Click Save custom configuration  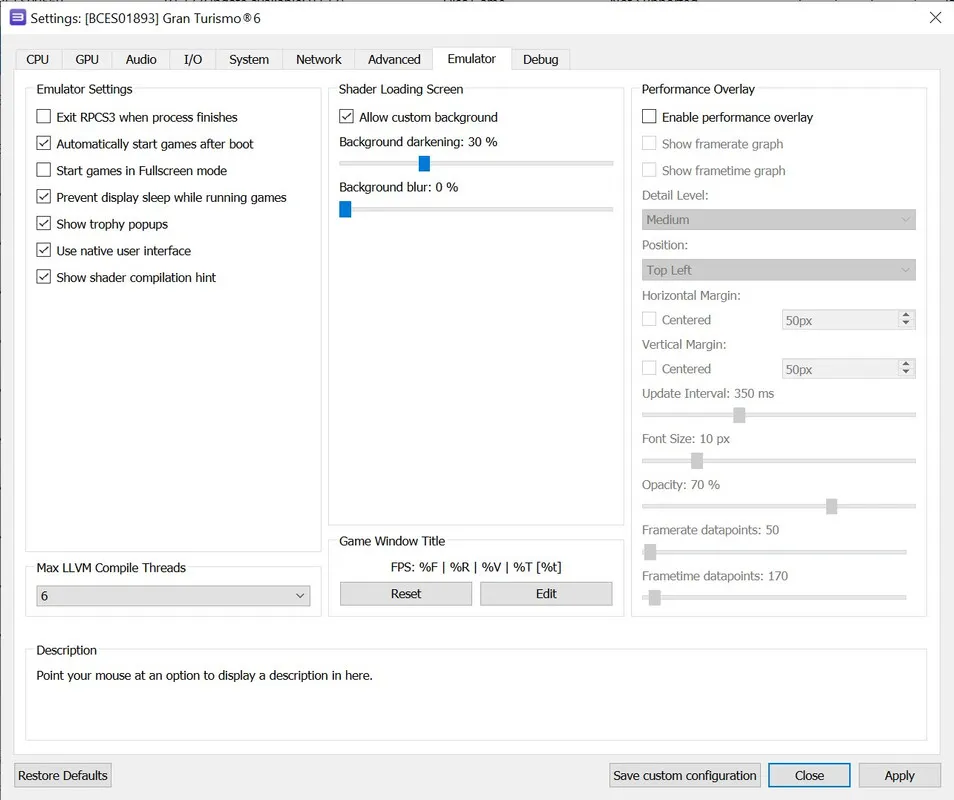[684, 775]
